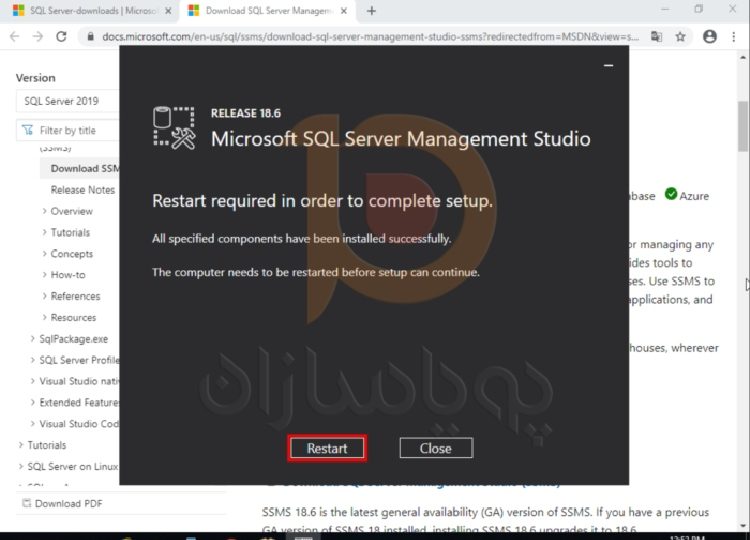
Task: Open Release Notes in sidebar
Action: [x=83, y=190]
